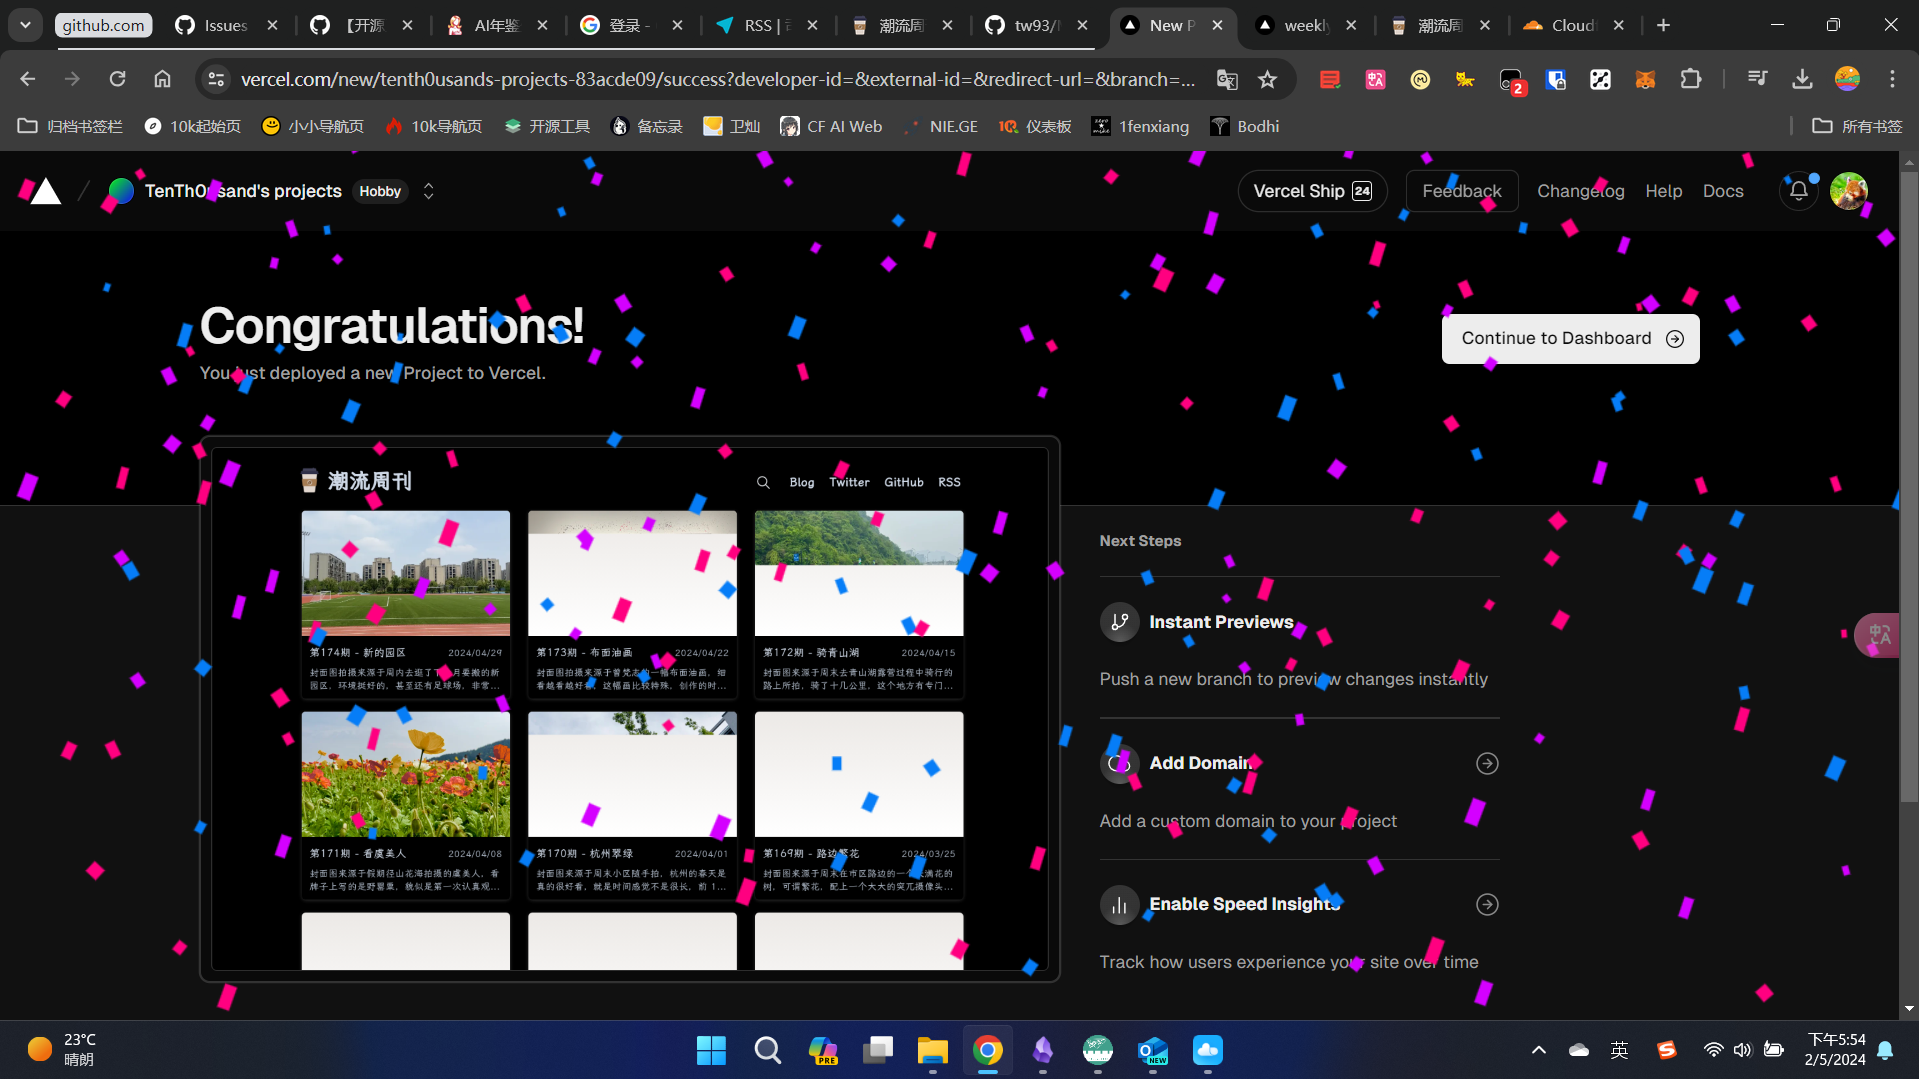Bookmark this page with the star icon
The image size is (1919, 1079).
pyautogui.click(x=1267, y=79)
